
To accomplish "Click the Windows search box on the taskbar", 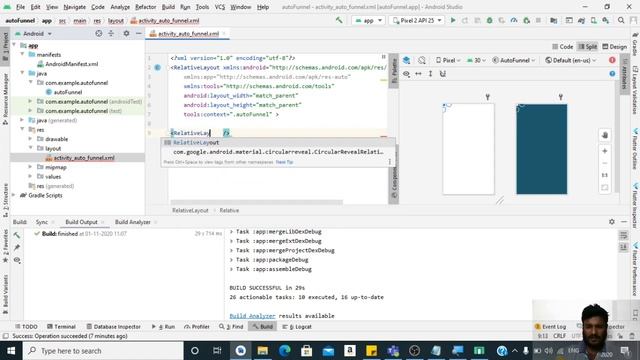I will pyautogui.click(x=103, y=351).
